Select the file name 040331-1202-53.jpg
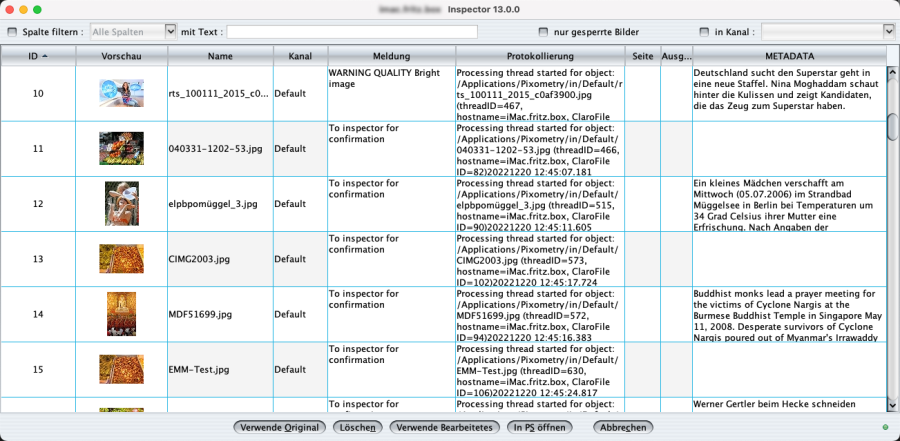Screen dimensions: 900x441 [216, 149]
